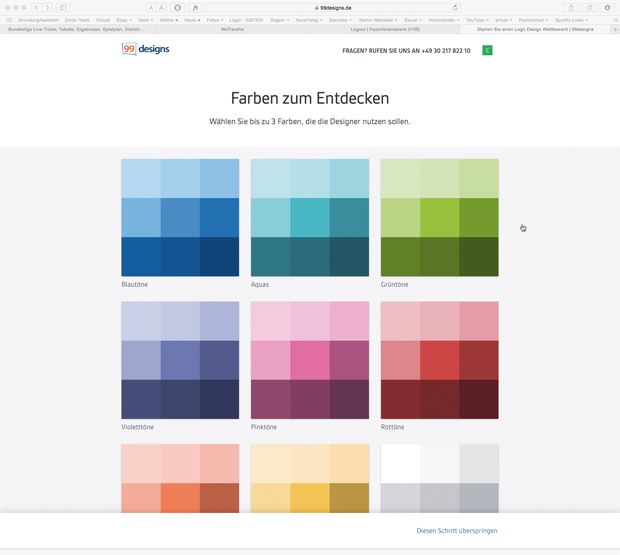Click the show all tabs icon
The width and height of the screenshot is (620, 555).
click(589, 8)
